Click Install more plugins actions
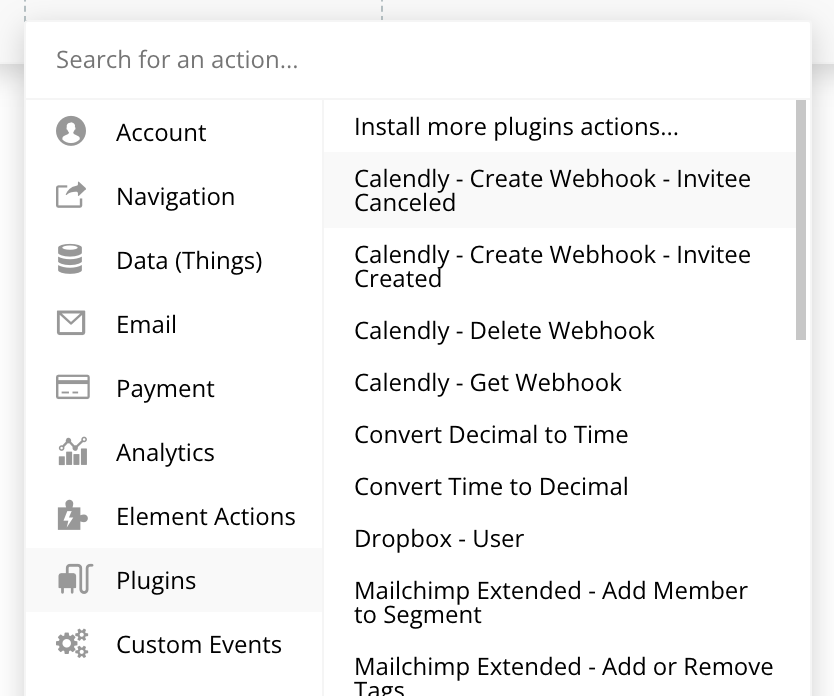 (x=559, y=127)
